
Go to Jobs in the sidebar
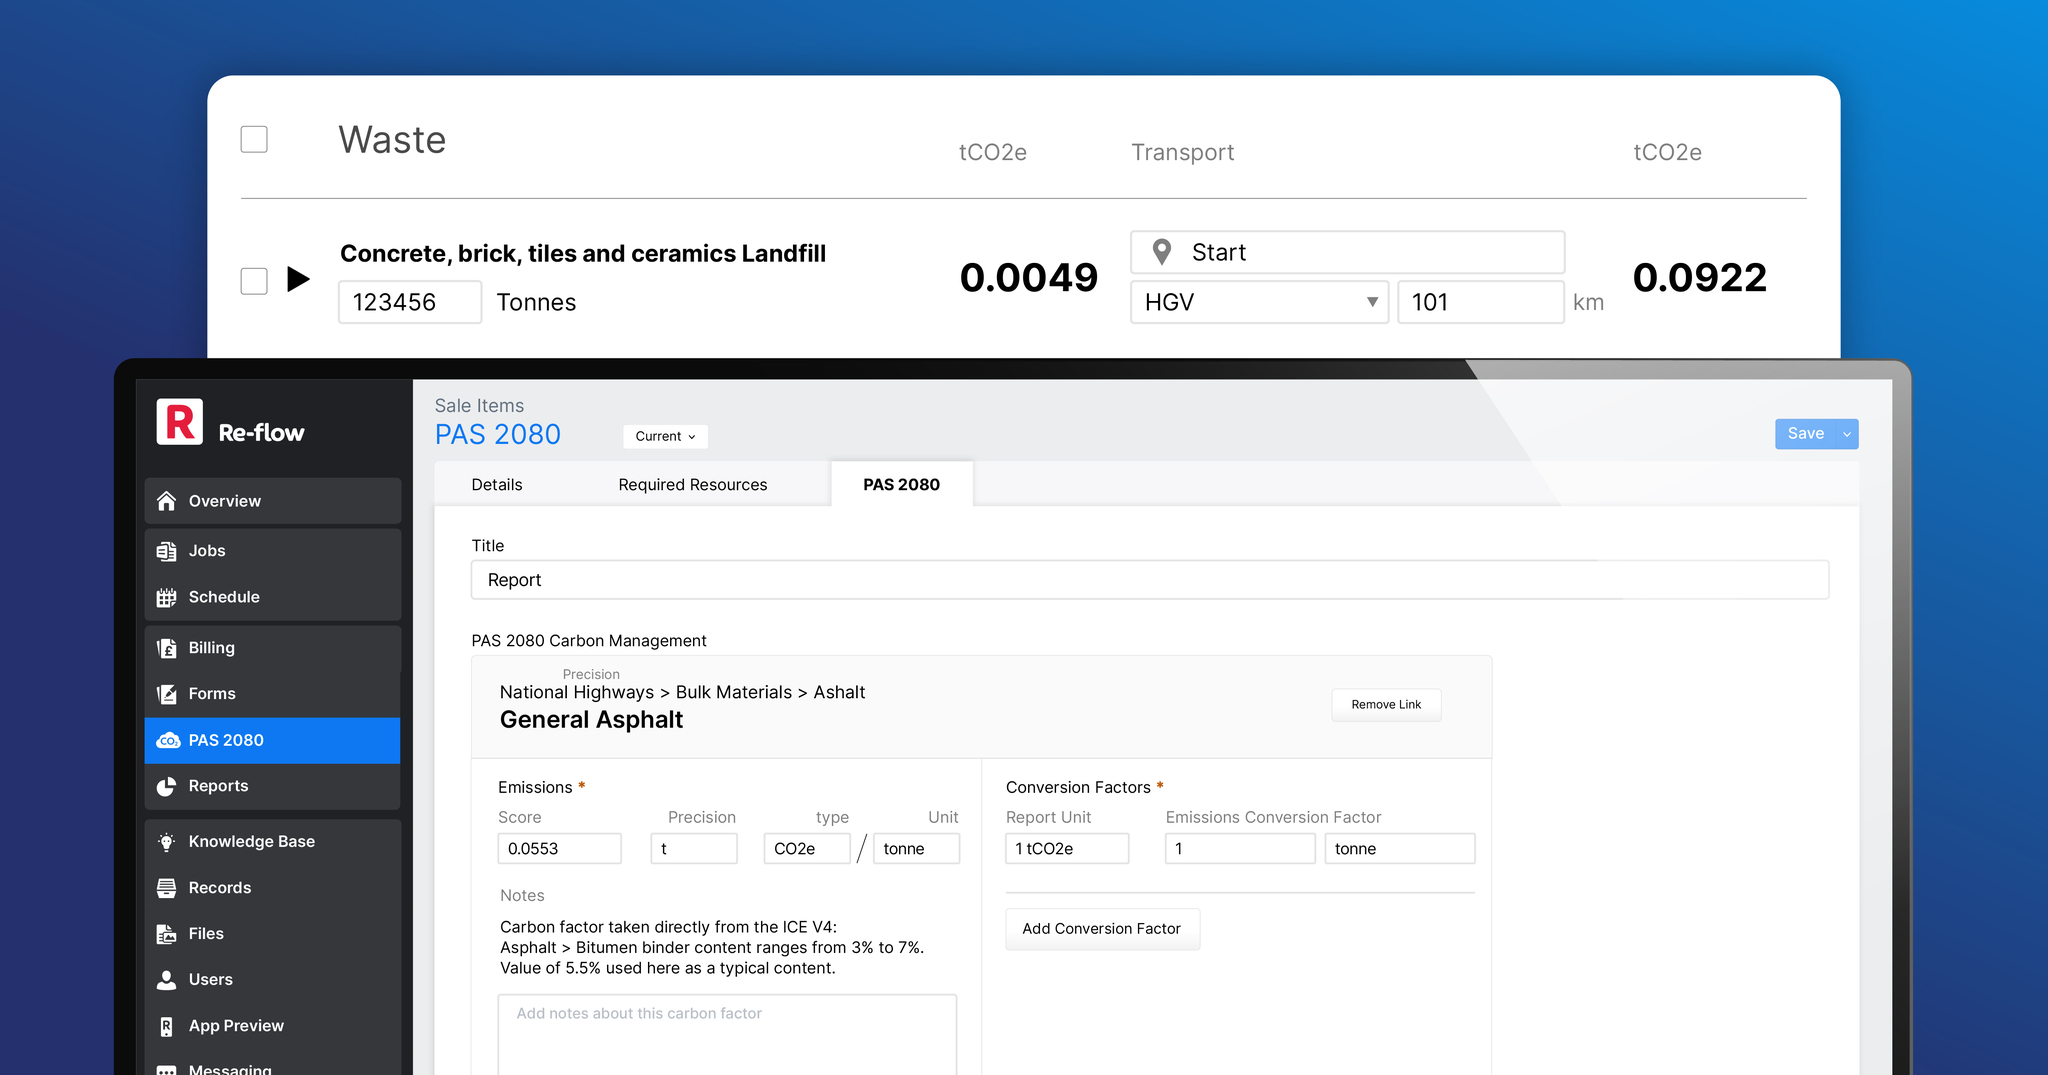pyautogui.click(x=273, y=551)
